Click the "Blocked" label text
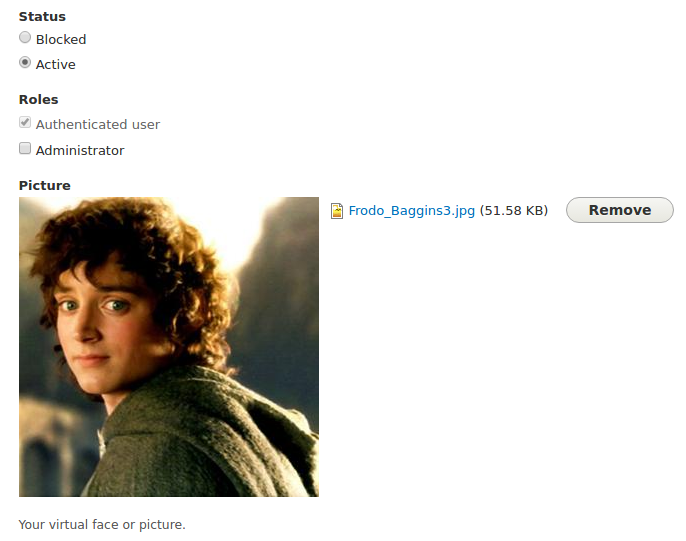 tap(61, 39)
